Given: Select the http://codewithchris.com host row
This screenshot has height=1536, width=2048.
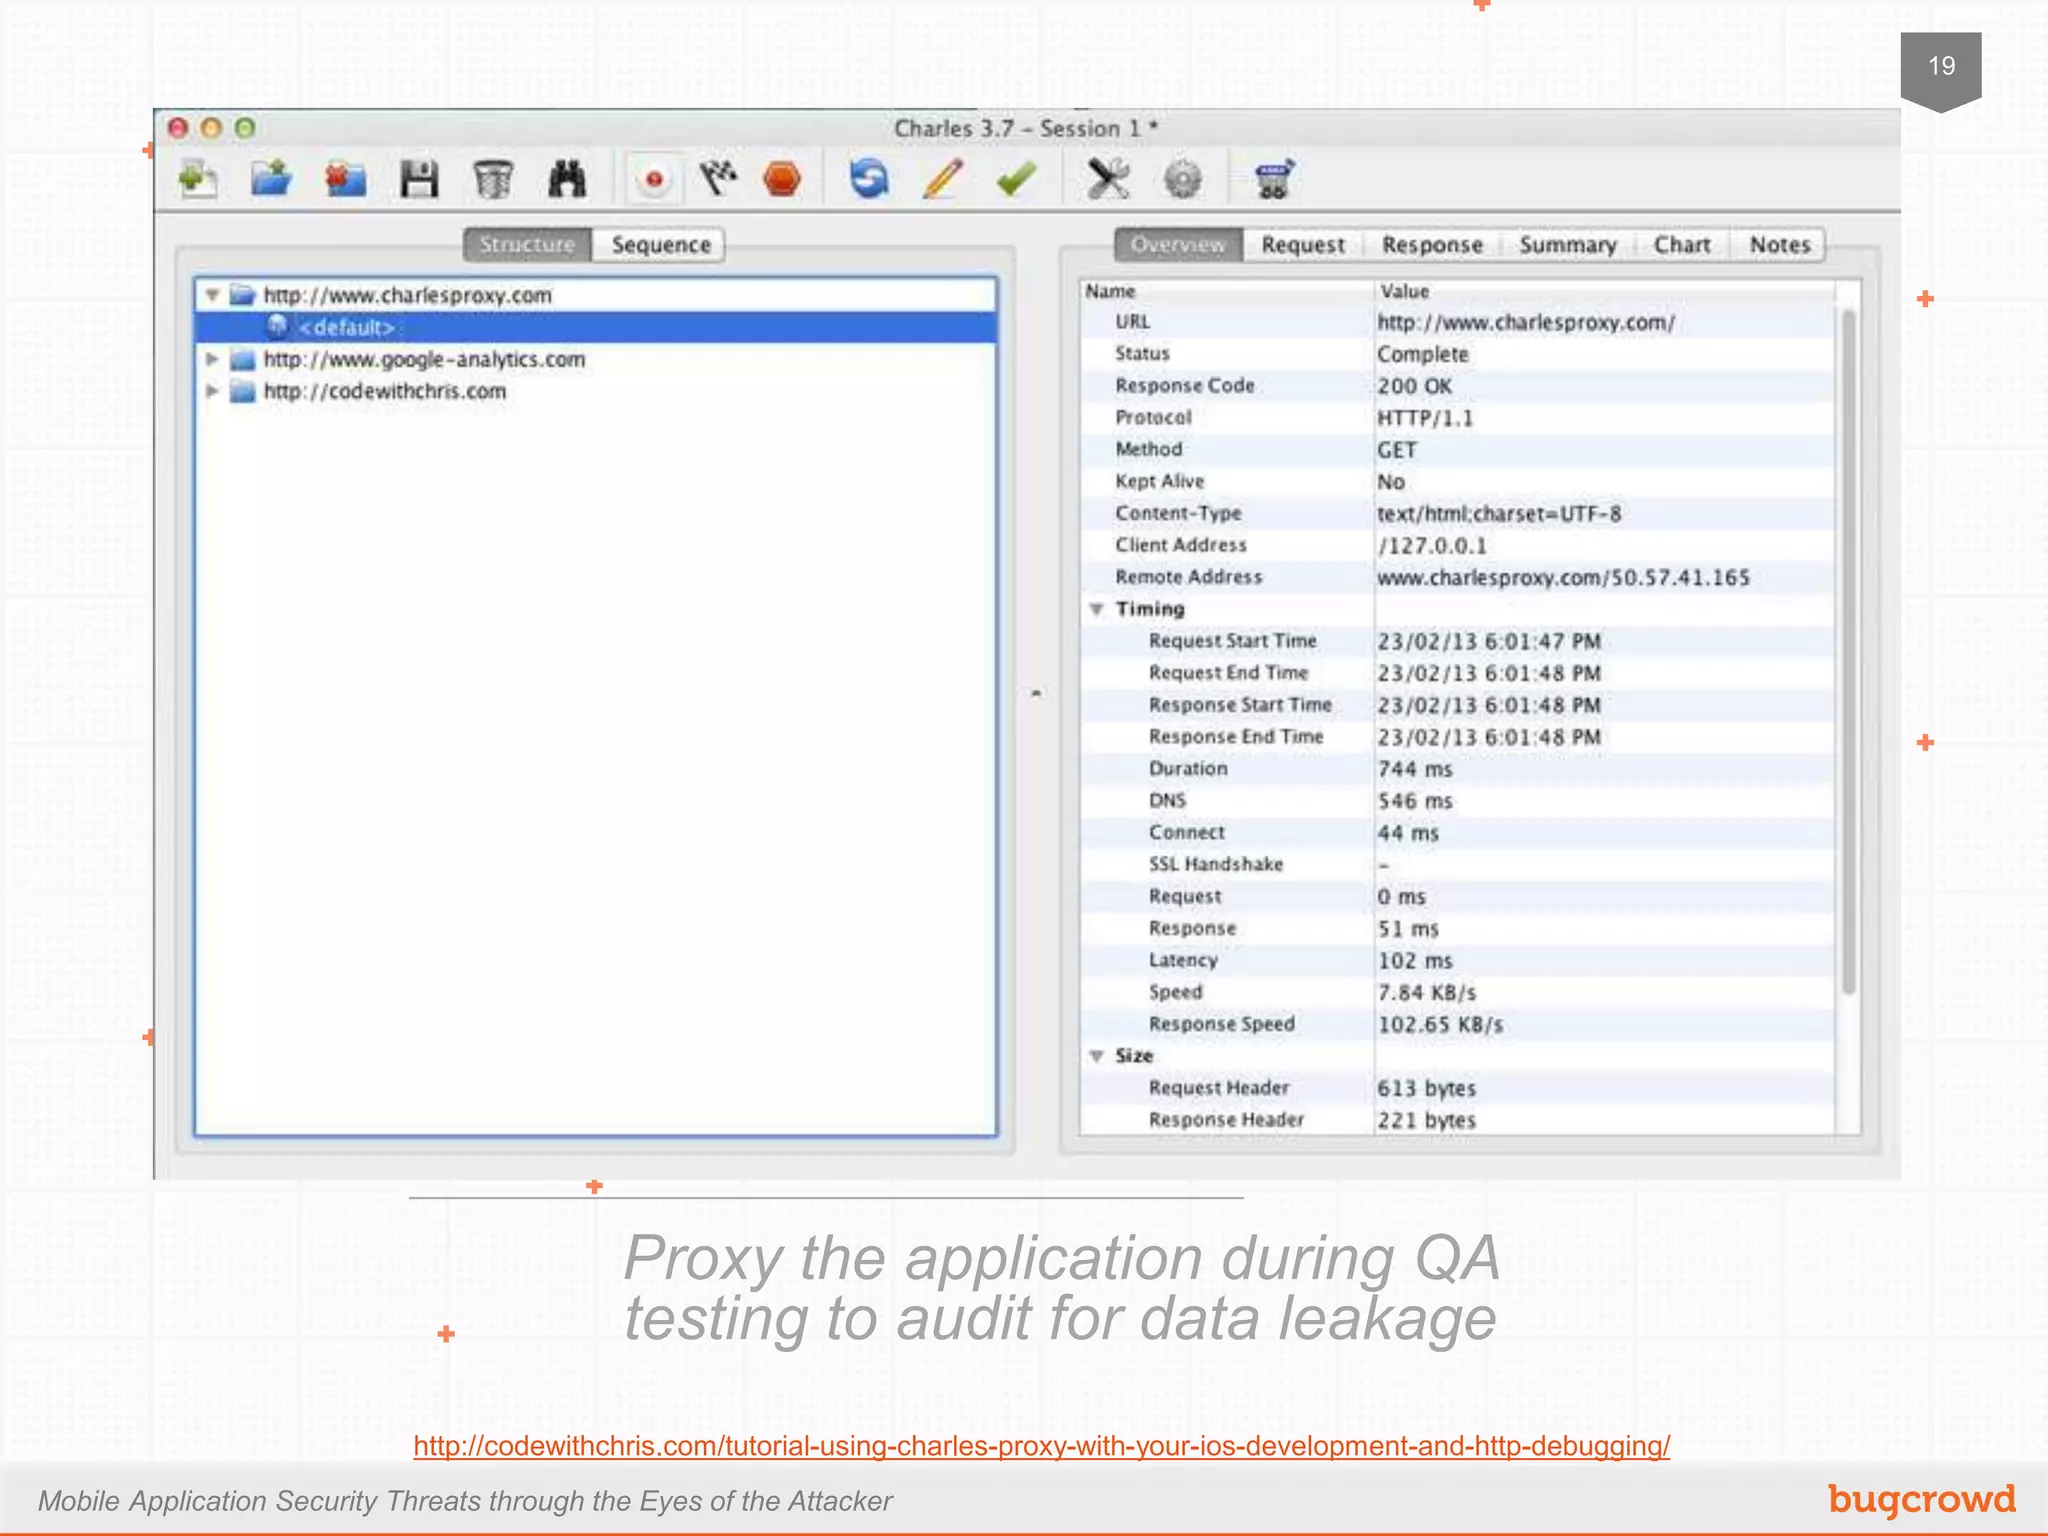Looking at the screenshot, I should click(596, 391).
